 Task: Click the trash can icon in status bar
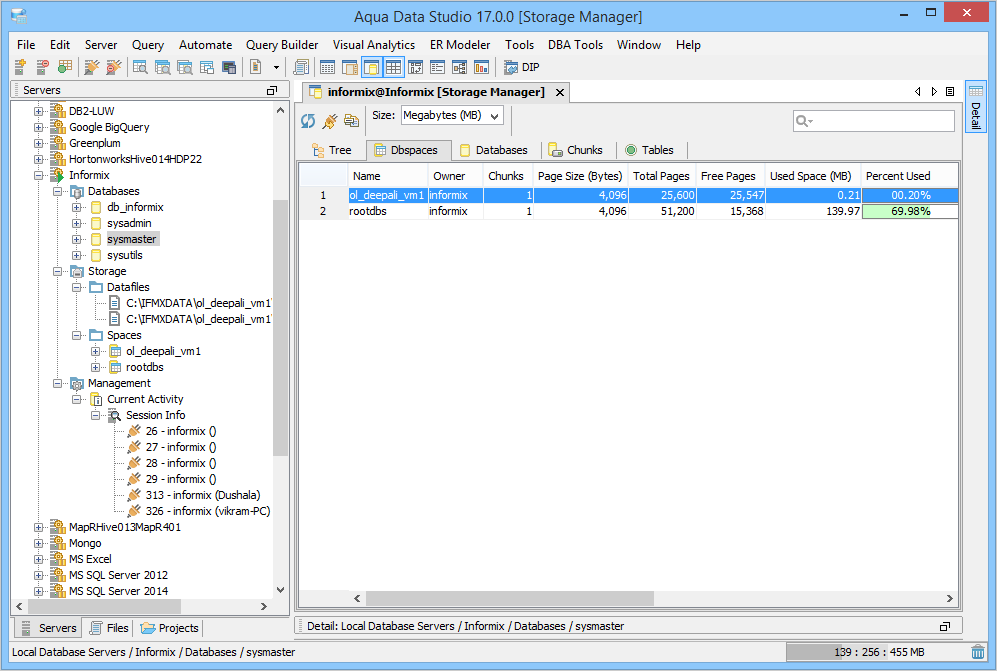pos(978,652)
